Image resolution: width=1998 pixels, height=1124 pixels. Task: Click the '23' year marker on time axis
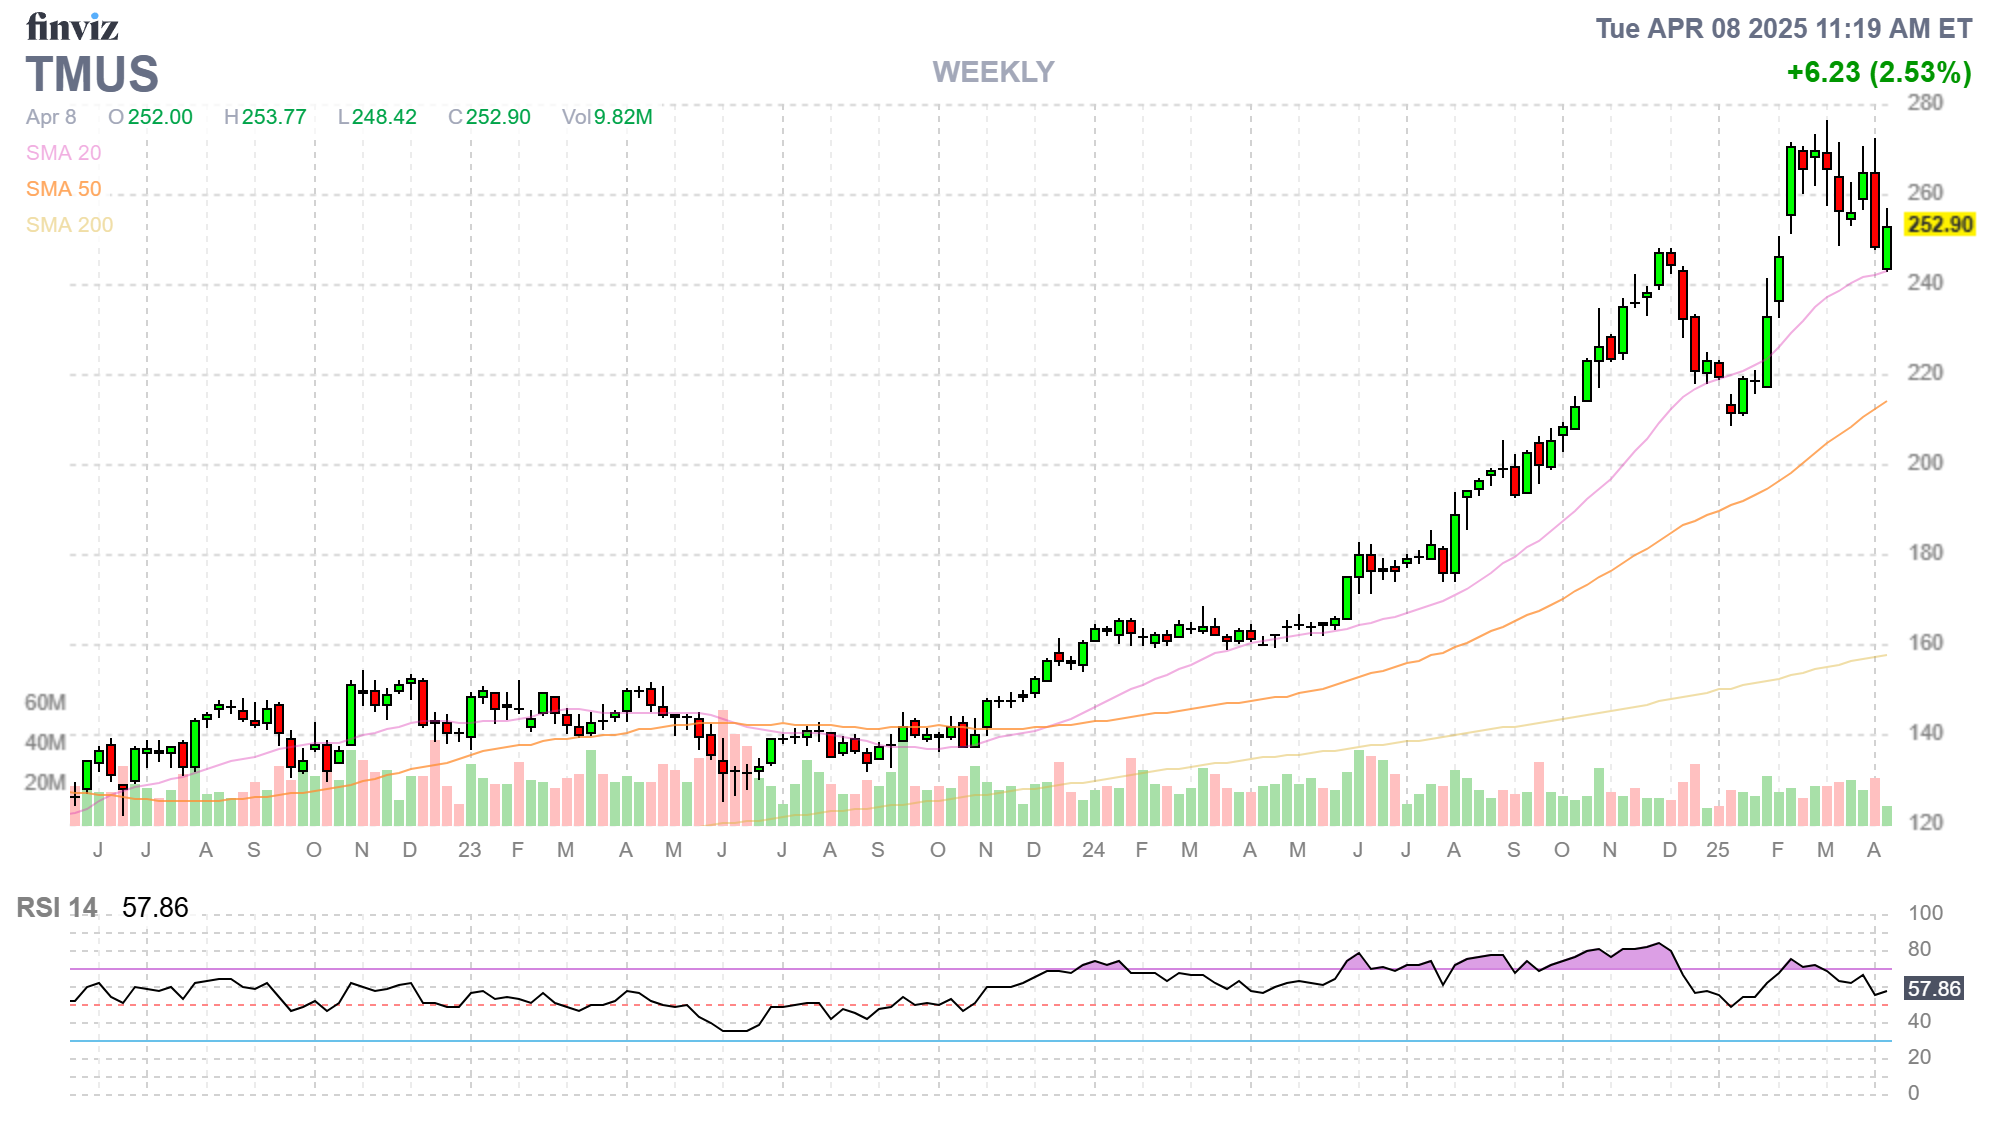(x=469, y=850)
